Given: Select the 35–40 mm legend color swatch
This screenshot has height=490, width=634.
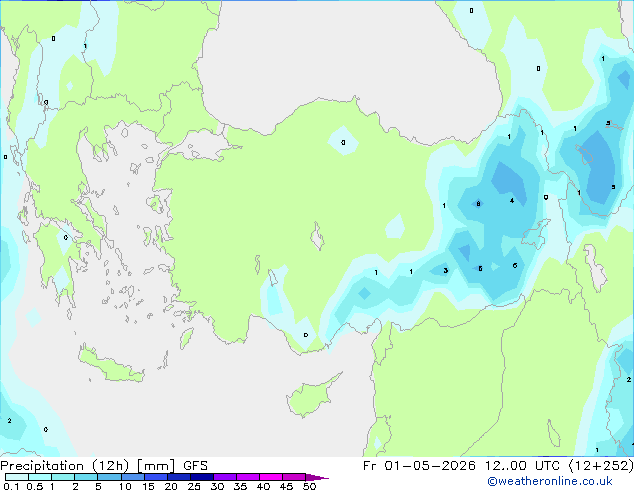Looking at the screenshot, I should (x=248, y=477).
